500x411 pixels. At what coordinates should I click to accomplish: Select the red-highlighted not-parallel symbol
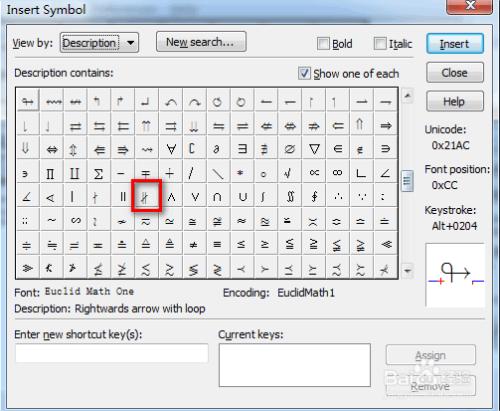146,196
